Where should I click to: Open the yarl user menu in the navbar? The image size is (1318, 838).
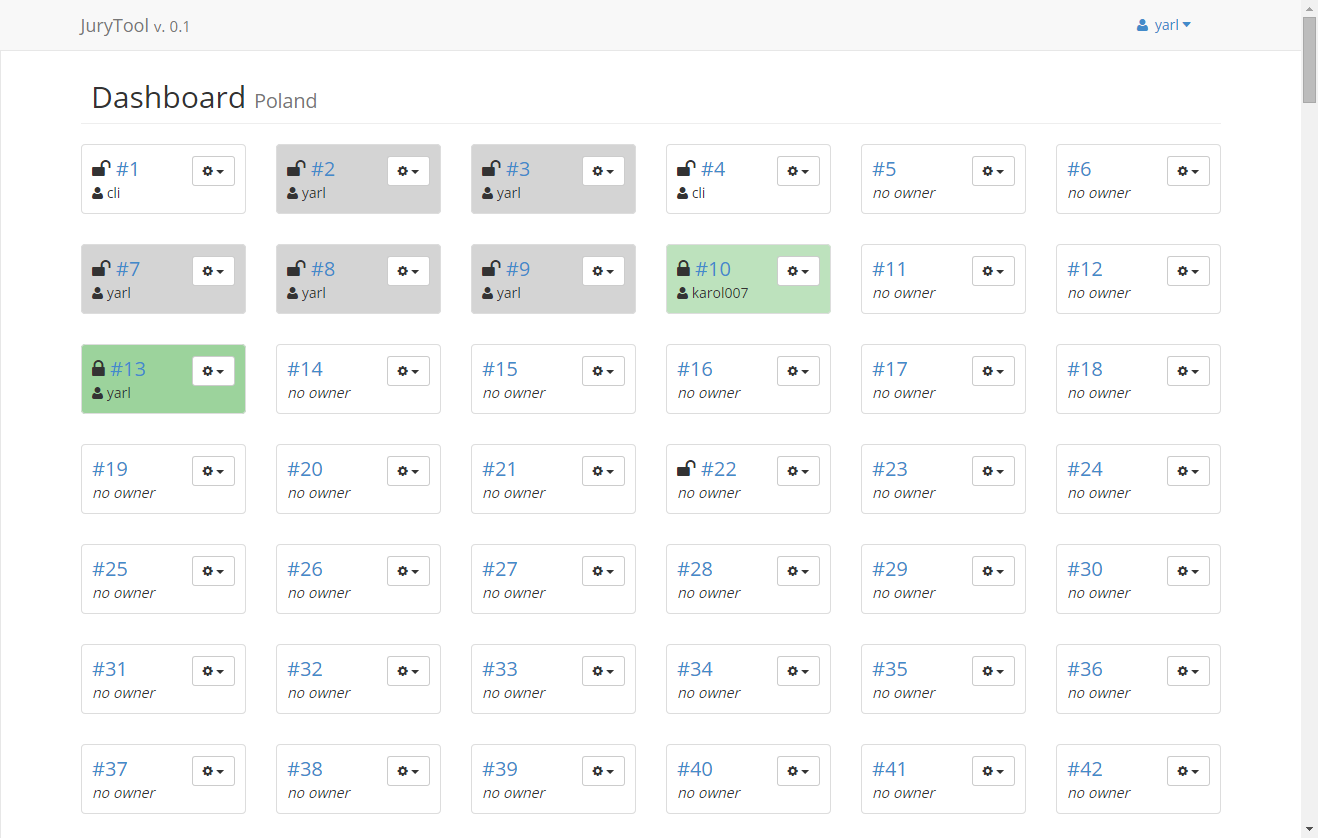[x=1164, y=25]
